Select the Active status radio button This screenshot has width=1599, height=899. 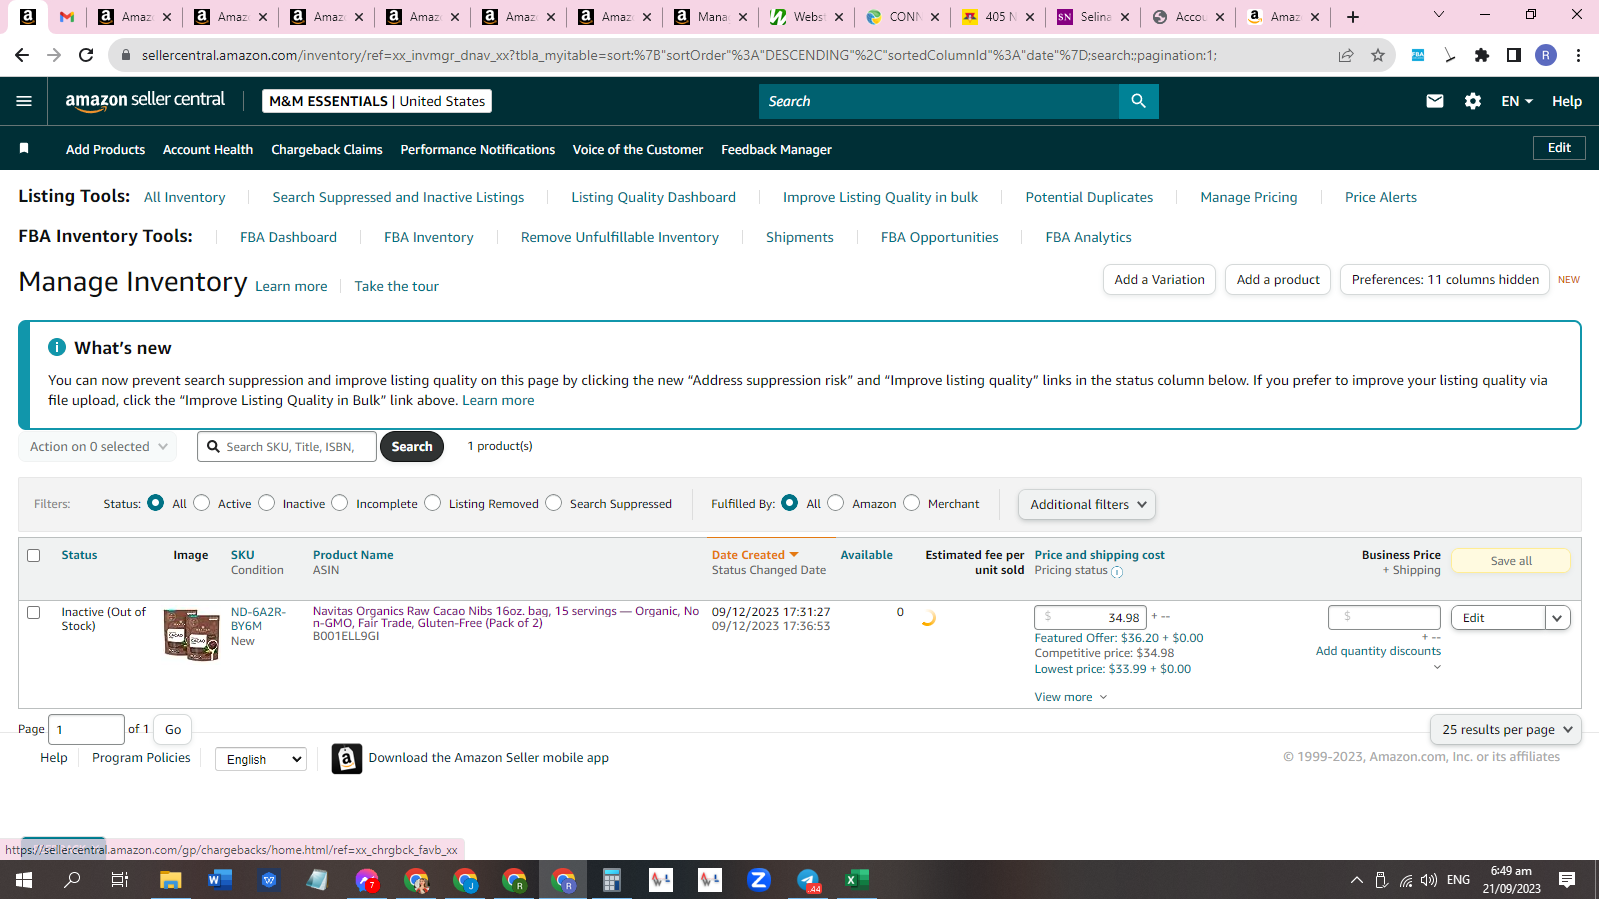[201, 503]
